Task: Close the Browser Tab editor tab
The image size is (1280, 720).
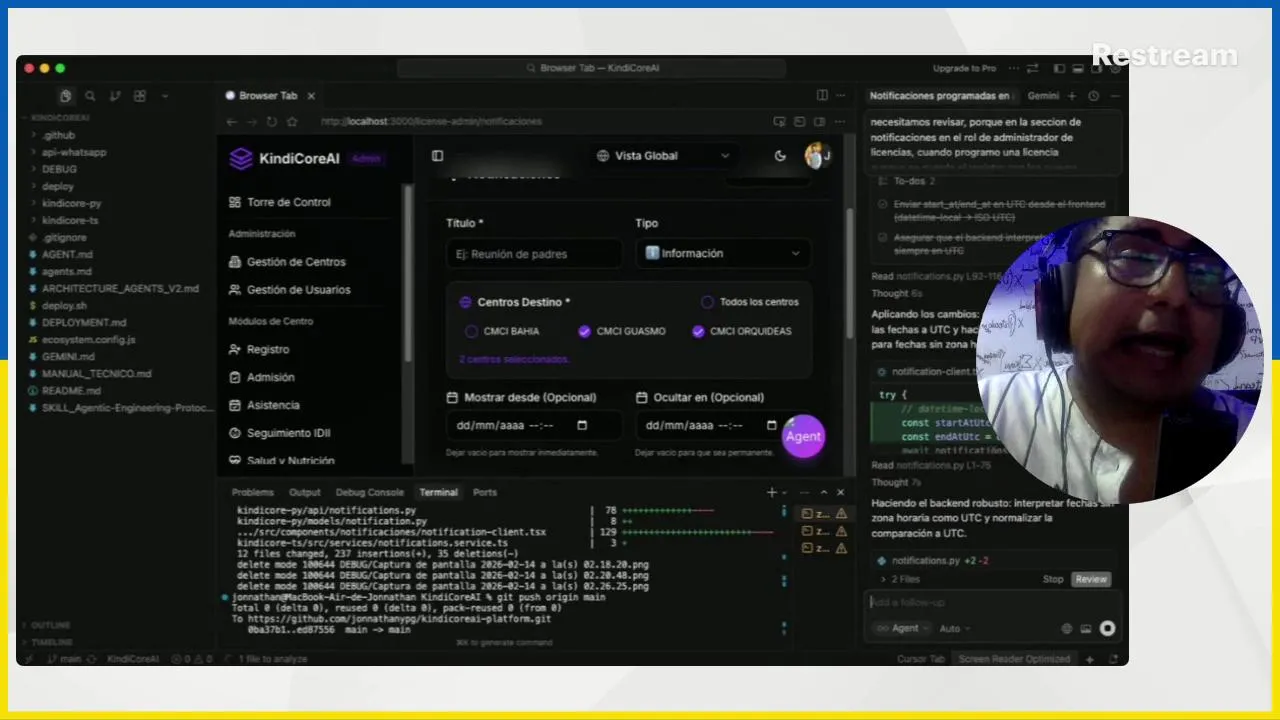Action: 311,96
